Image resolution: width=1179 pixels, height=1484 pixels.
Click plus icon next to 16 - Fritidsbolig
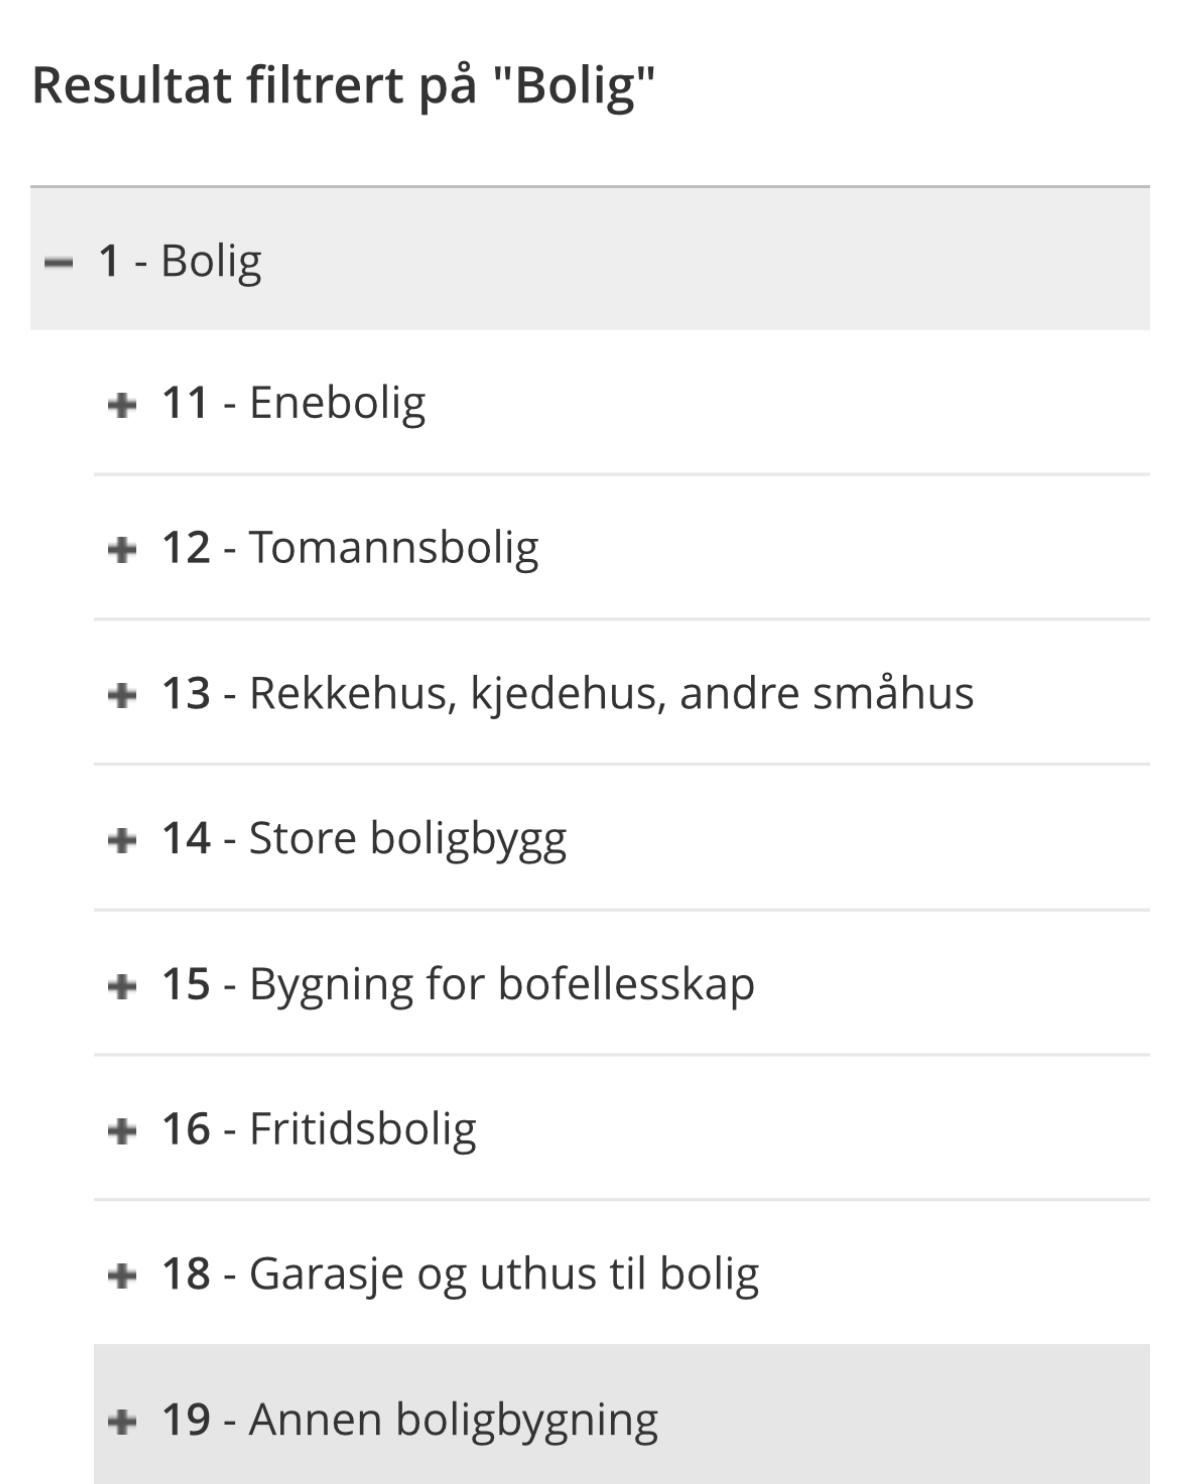tap(121, 1130)
